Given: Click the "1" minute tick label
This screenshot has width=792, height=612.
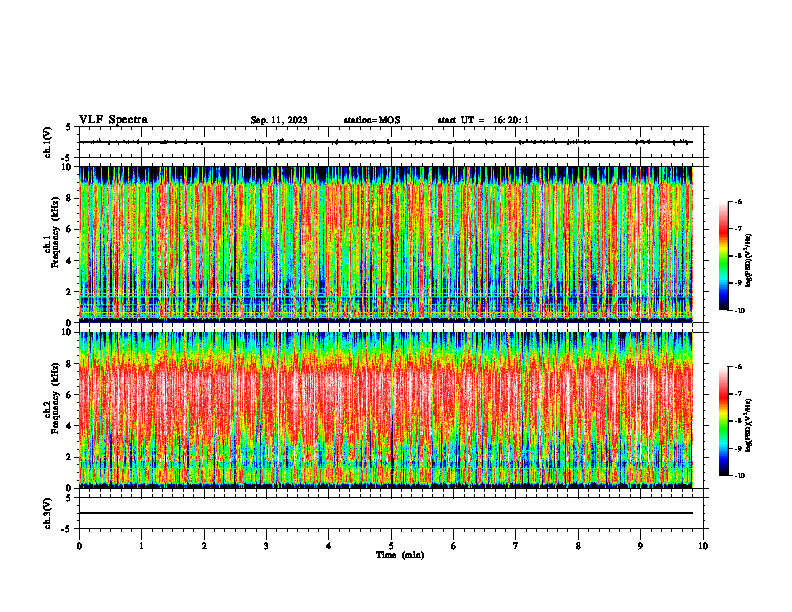Looking at the screenshot, I should [141, 546].
